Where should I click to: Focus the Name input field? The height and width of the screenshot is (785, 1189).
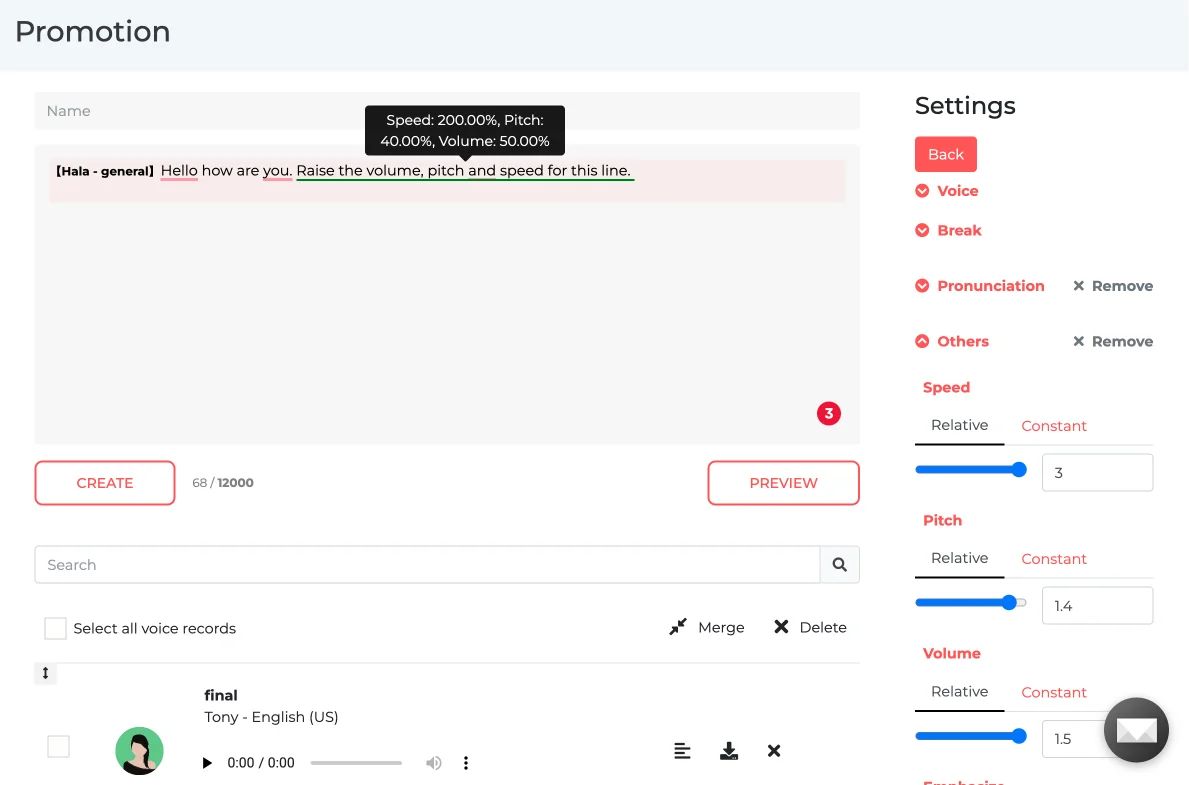click(447, 111)
